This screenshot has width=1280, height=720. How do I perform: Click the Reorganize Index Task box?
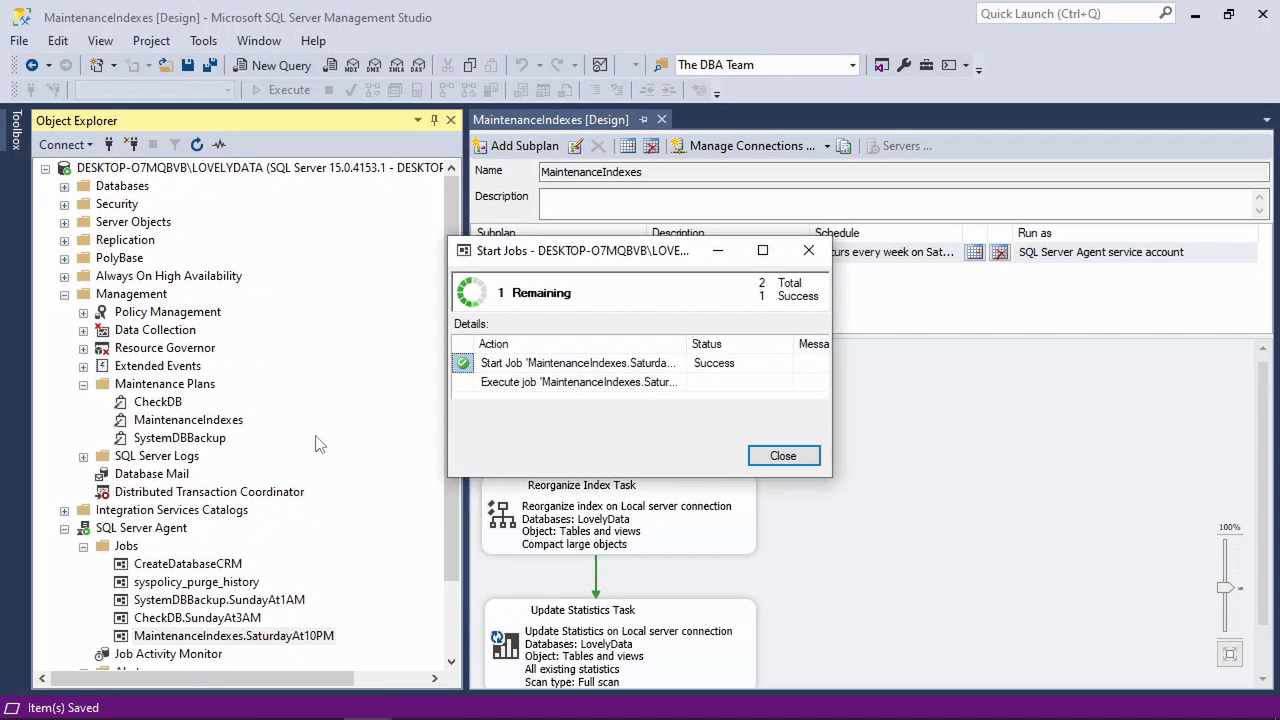click(x=618, y=515)
